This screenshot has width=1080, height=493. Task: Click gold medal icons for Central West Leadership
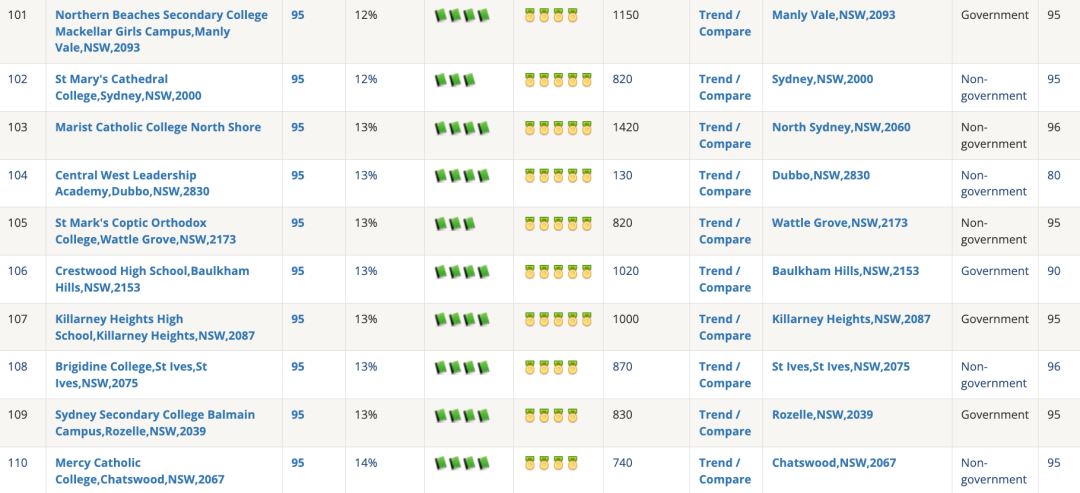(558, 176)
